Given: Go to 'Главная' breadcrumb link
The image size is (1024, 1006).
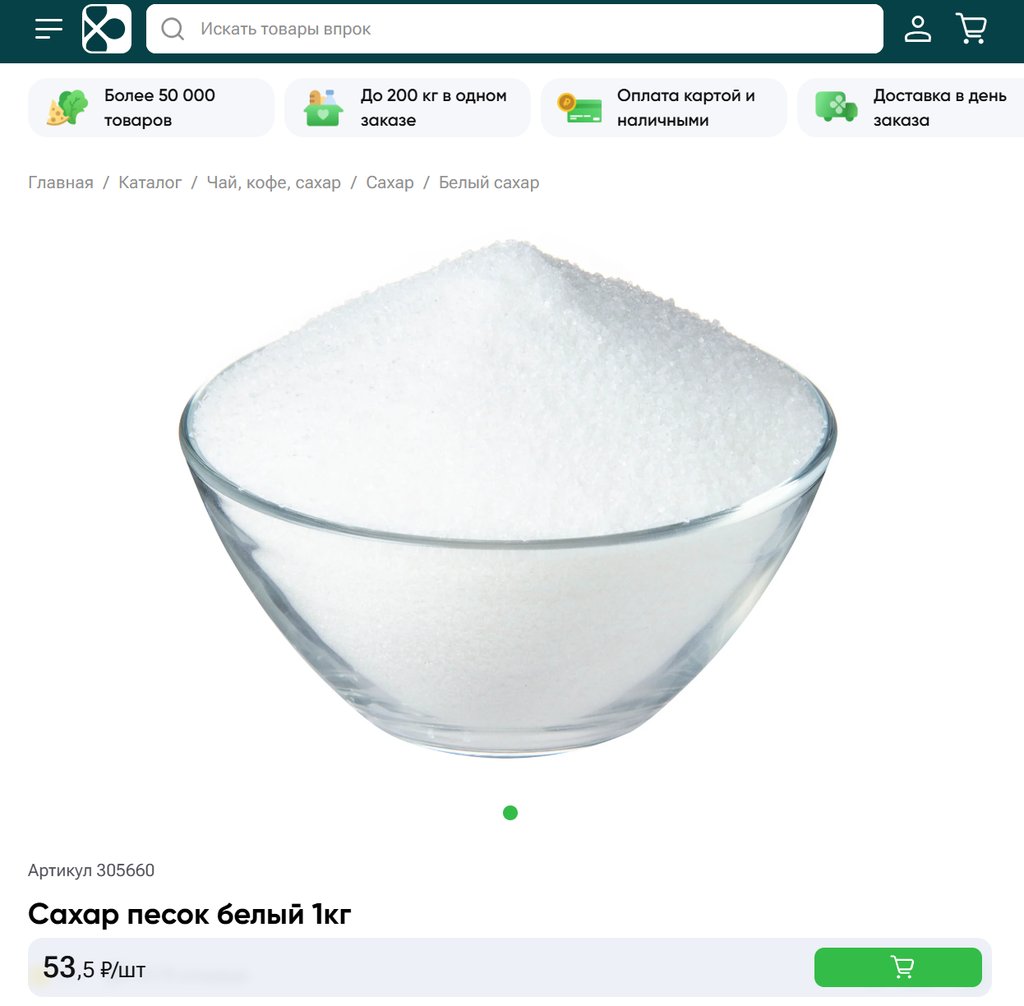Looking at the screenshot, I should 61,182.
